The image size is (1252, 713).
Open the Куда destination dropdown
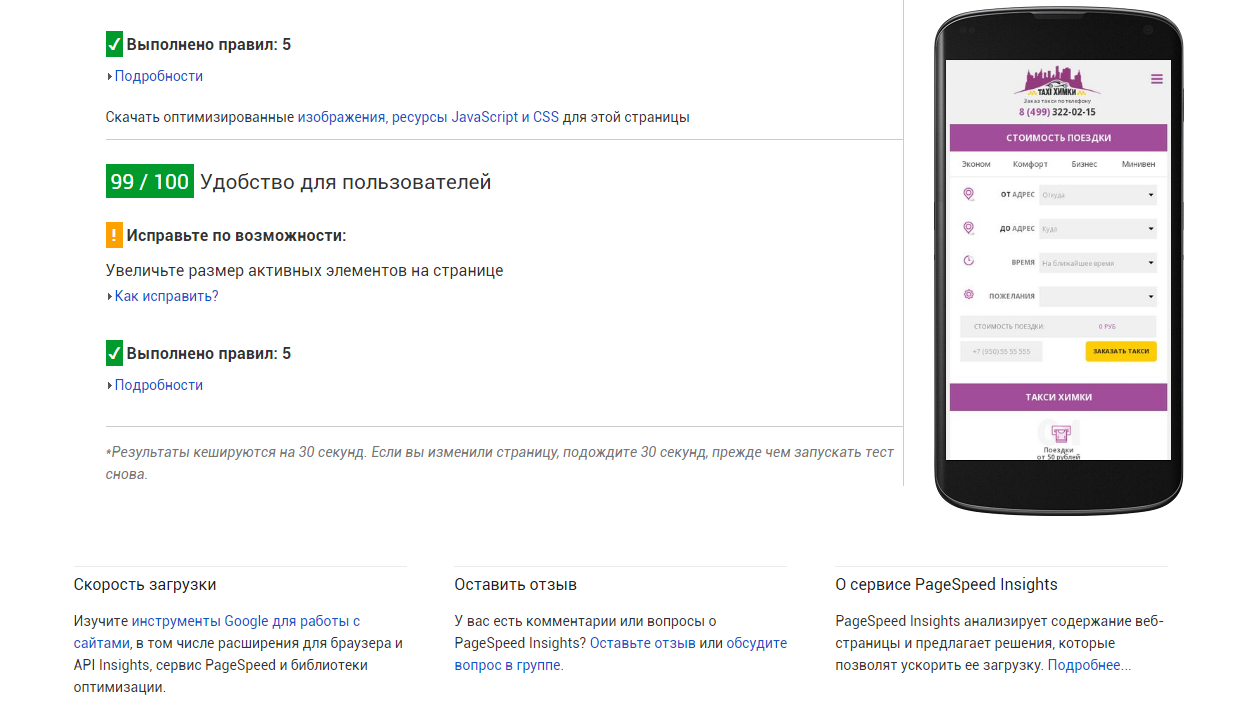[1098, 229]
